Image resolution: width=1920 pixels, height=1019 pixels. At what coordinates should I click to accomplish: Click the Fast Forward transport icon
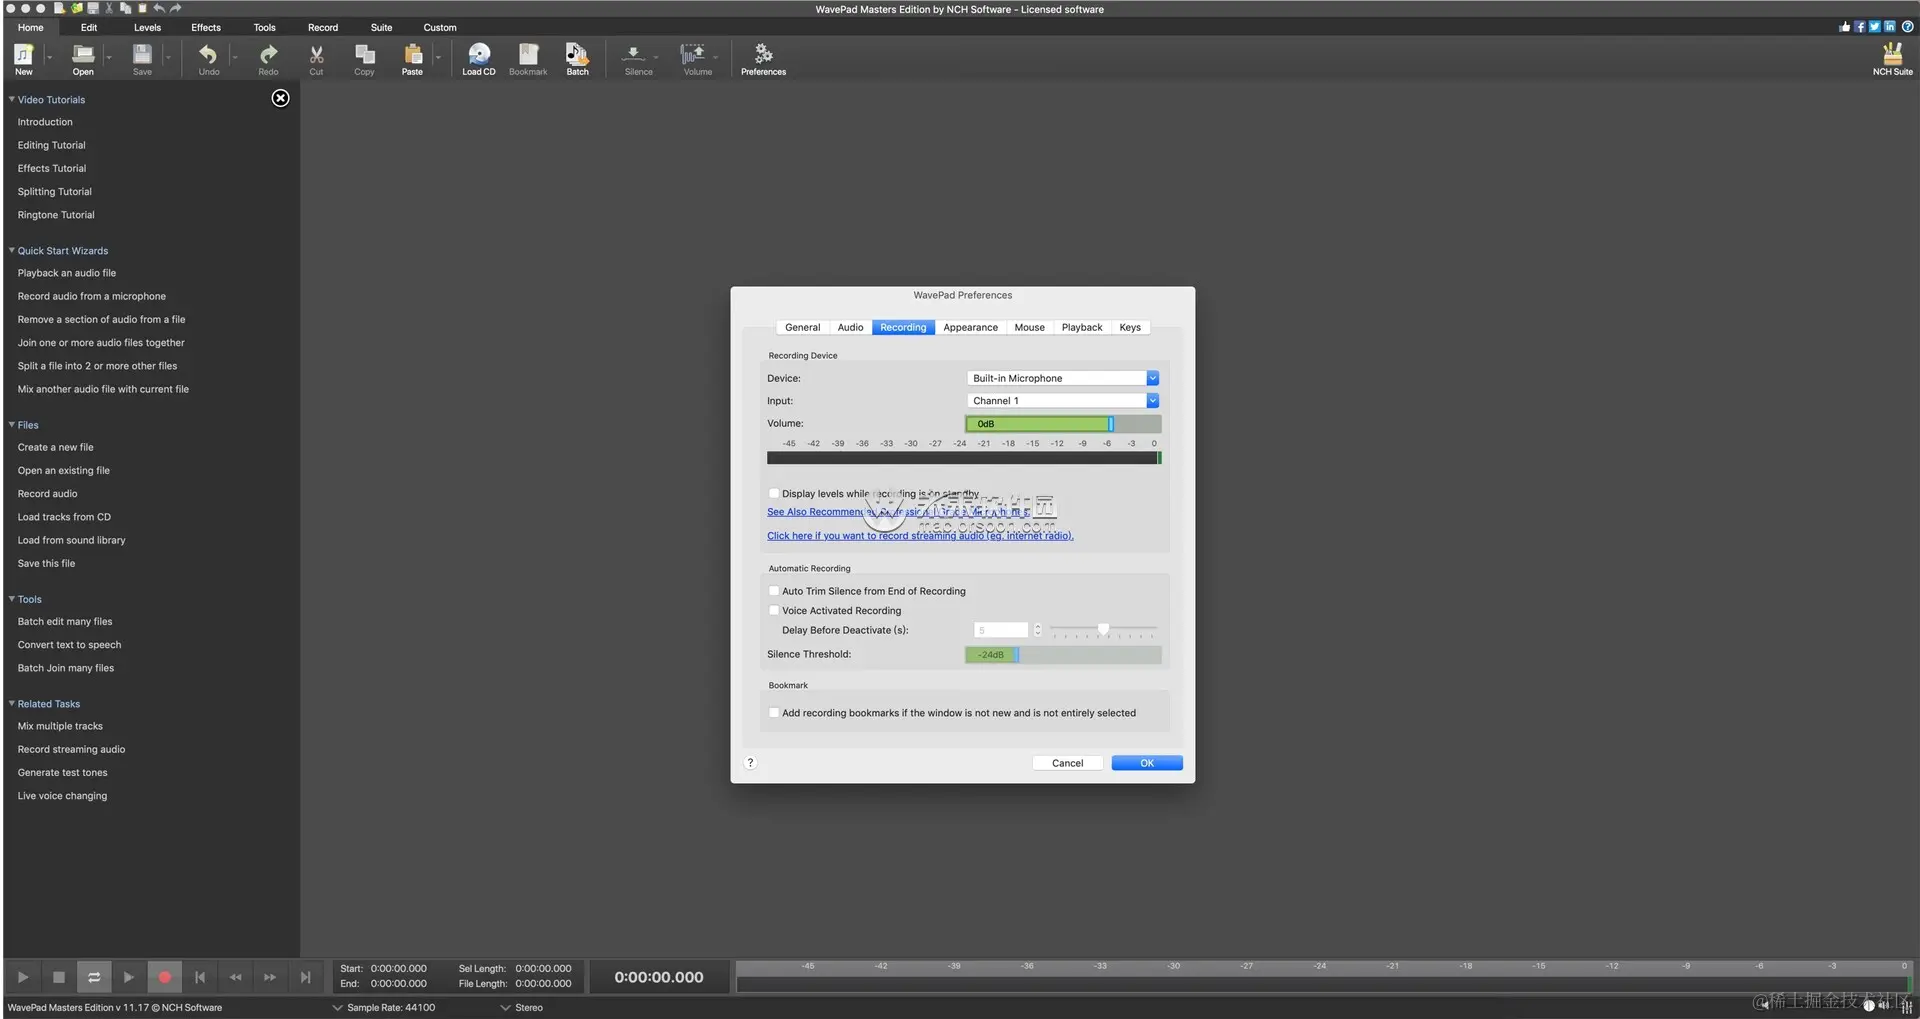[x=270, y=977]
